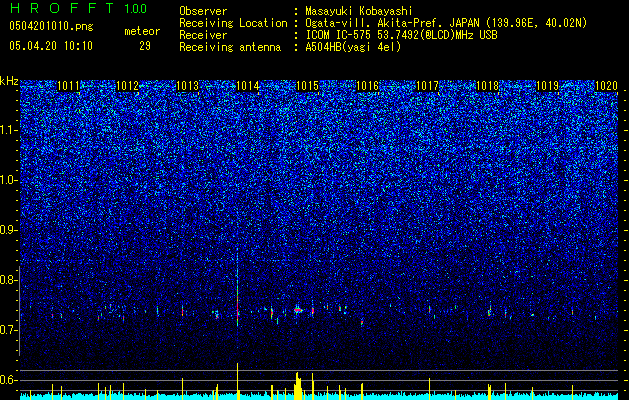629x400 pixels.
Task: Select the filename 0504201010.png
Action: (x=51, y=26)
